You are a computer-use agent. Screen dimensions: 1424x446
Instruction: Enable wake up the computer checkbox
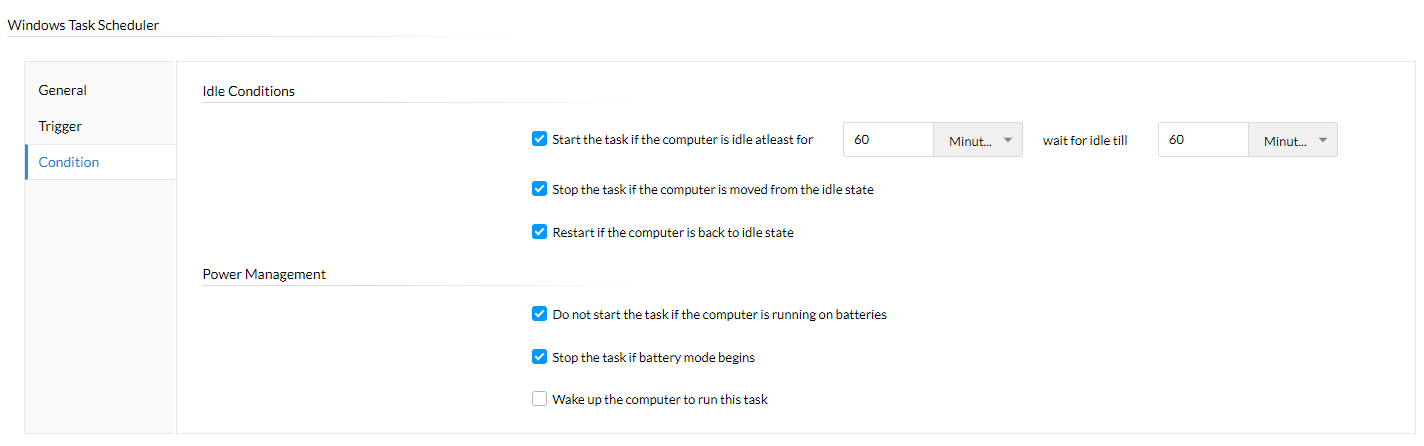(x=540, y=399)
